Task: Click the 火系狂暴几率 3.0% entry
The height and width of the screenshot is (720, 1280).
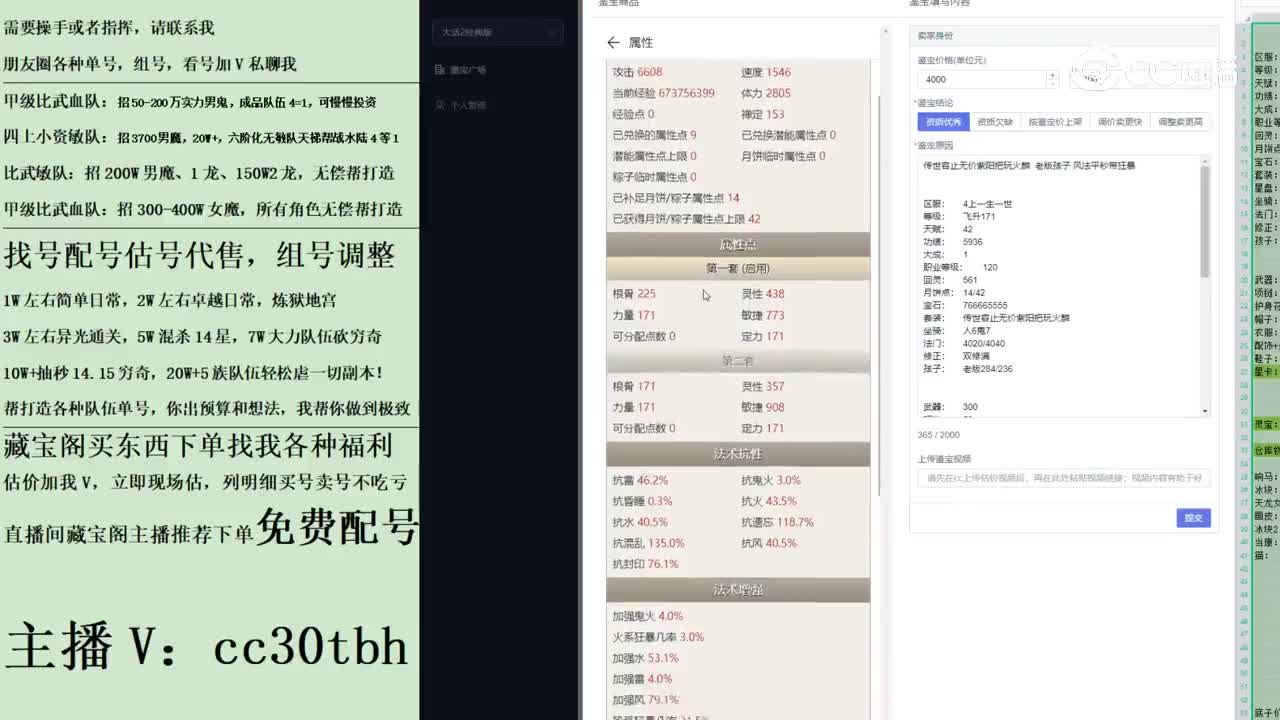Action: tap(658, 637)
